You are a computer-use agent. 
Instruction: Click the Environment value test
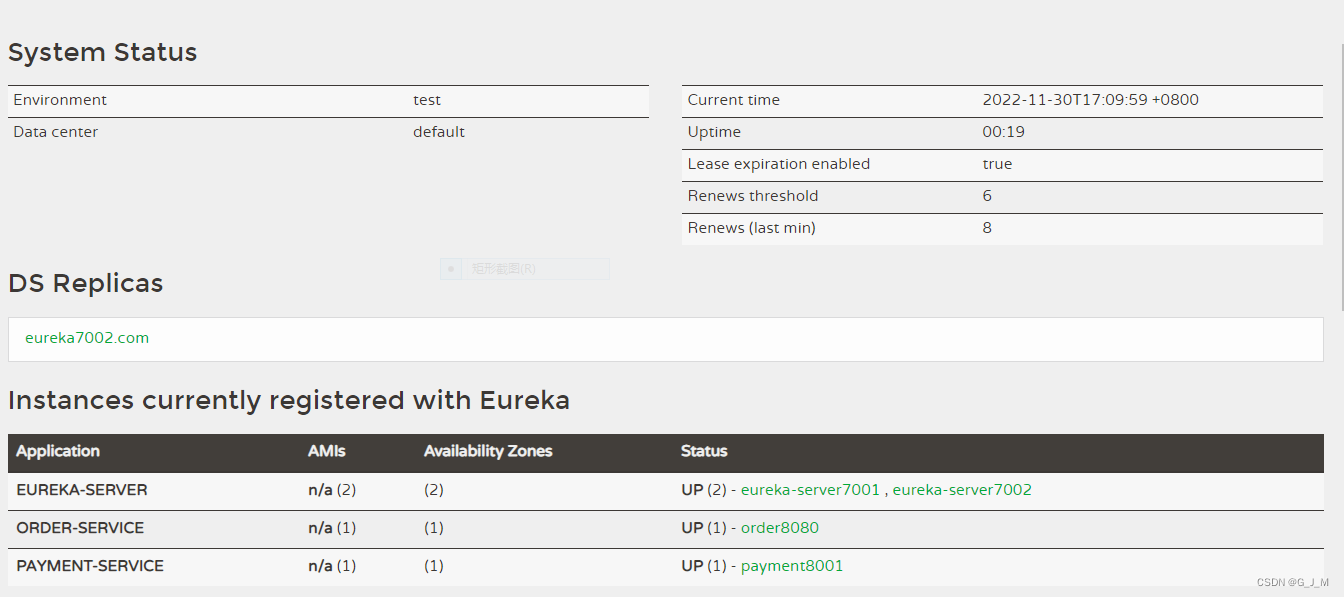point(427,100)
